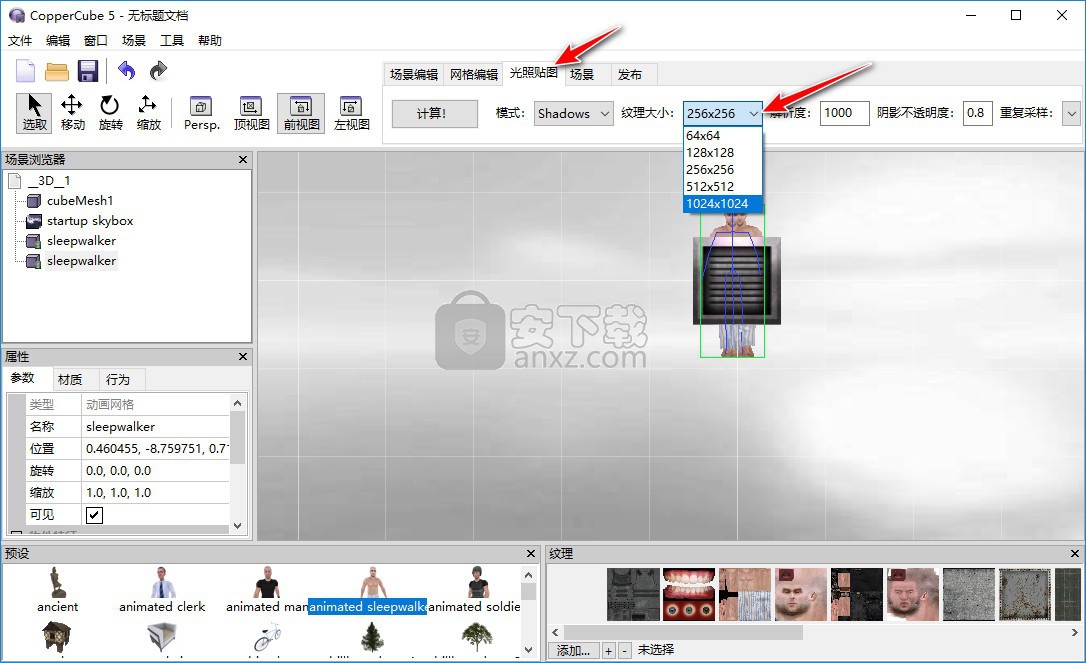Select cubeMesh1 in scene browser
The image size is (1086, 663).
(80, 201)
